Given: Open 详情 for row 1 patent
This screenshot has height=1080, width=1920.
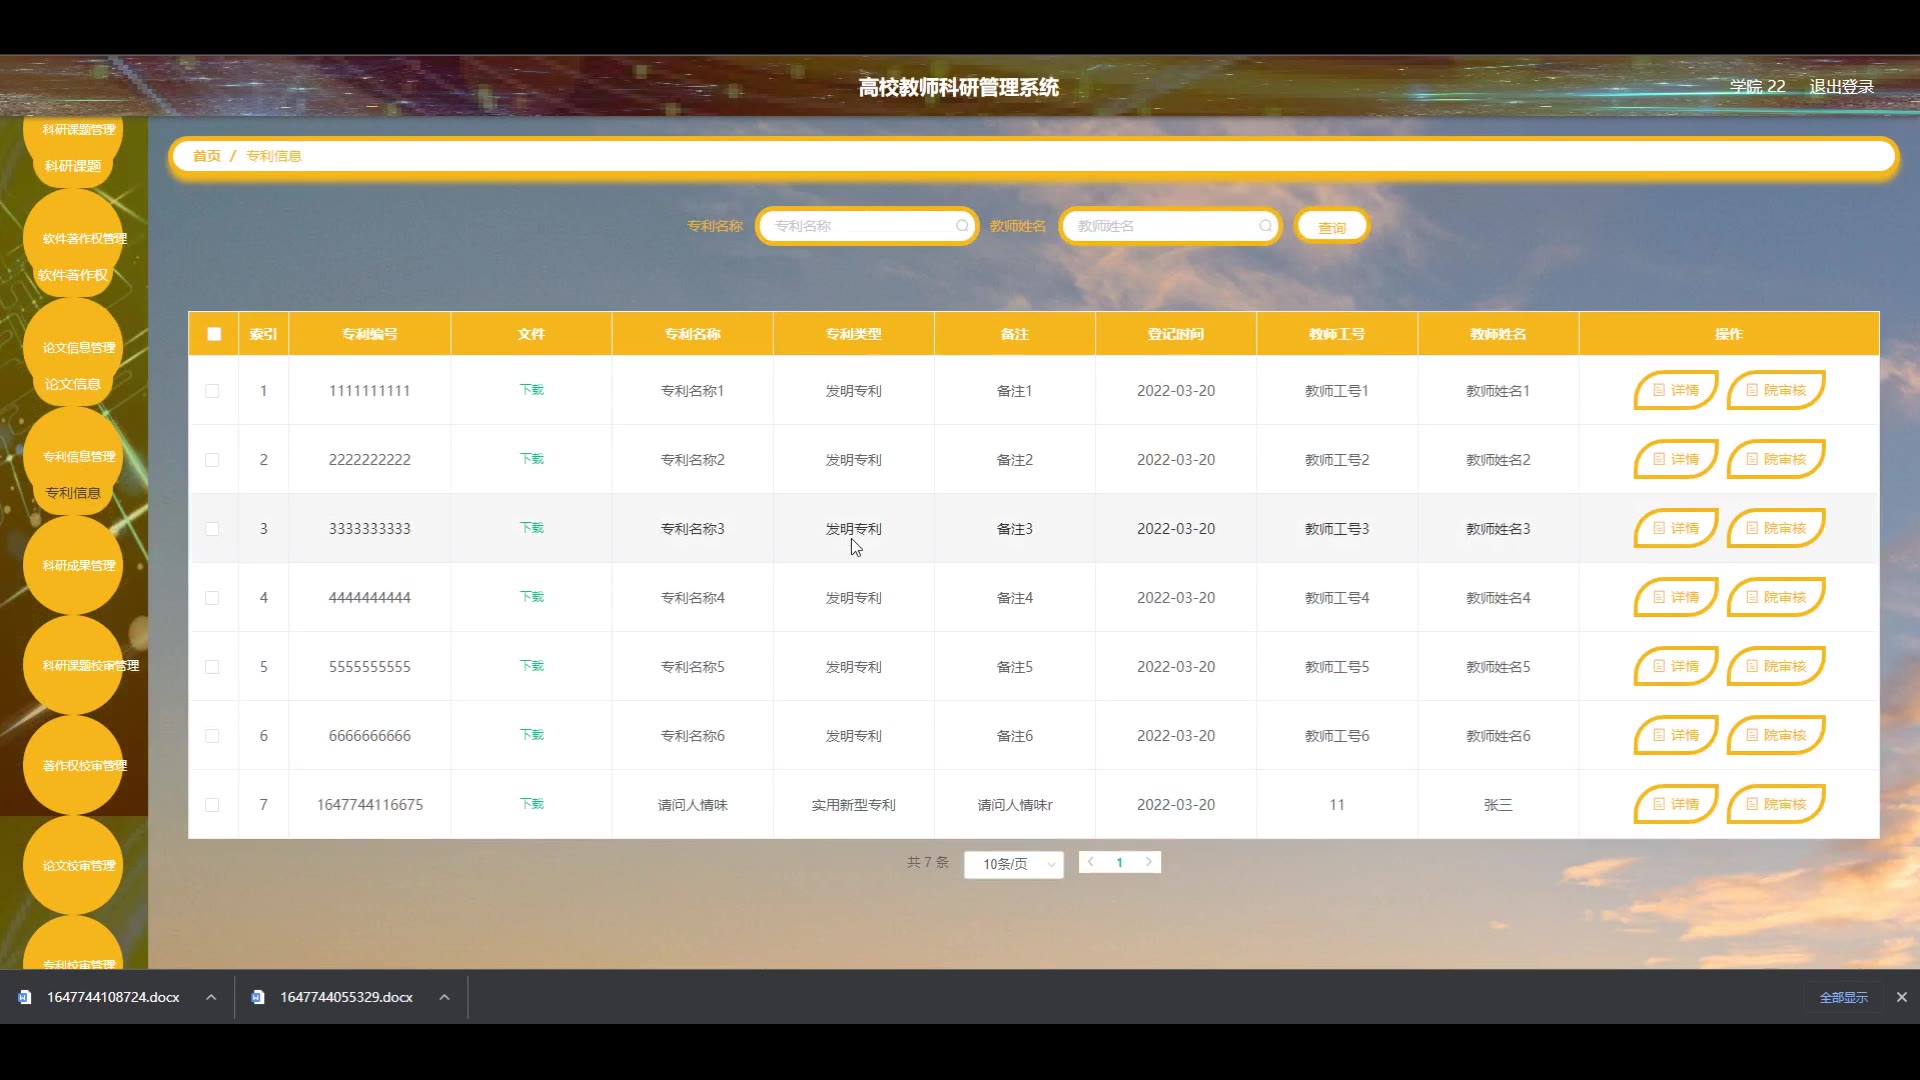Looking at the screenshot, I should point(1675,390).
